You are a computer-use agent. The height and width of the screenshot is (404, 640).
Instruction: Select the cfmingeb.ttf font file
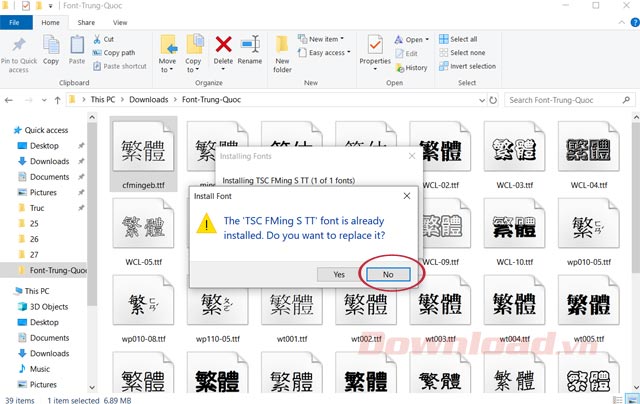pyautogui.click(x=143, y=154)
